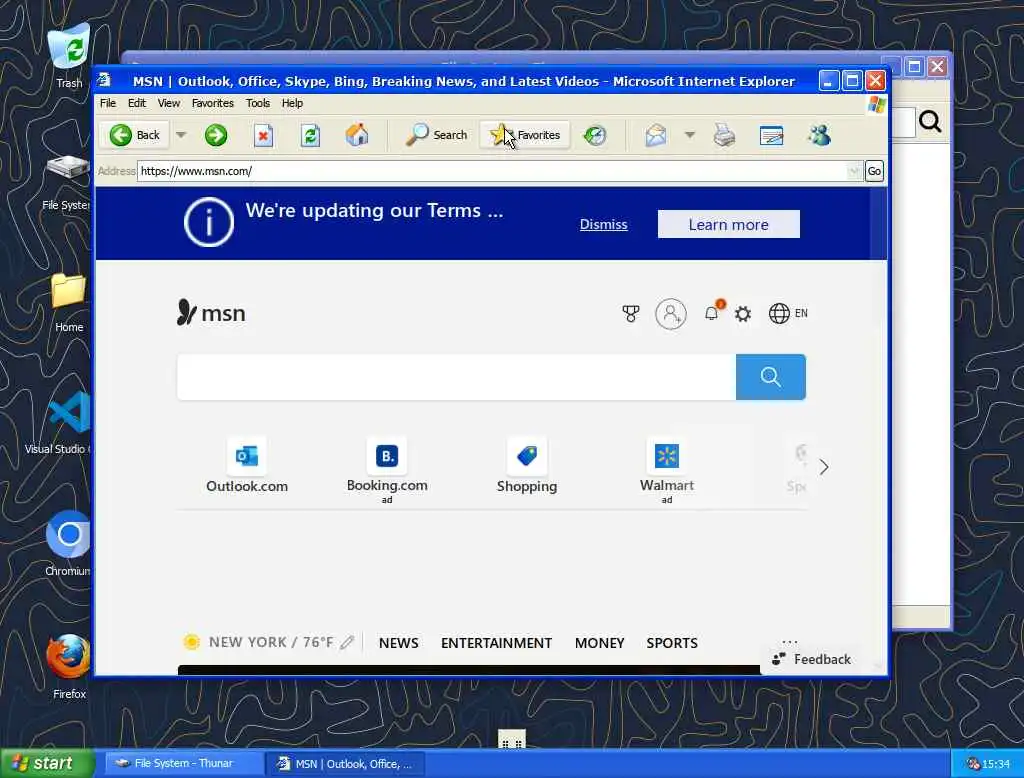This screenshot has width=1024, height=778.
Task: Print the page with the printer icon
Action: tap(724, 135)
